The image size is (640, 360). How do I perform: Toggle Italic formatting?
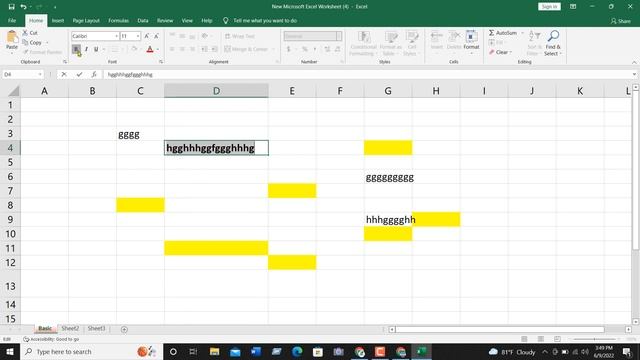[x=86, y=49]
